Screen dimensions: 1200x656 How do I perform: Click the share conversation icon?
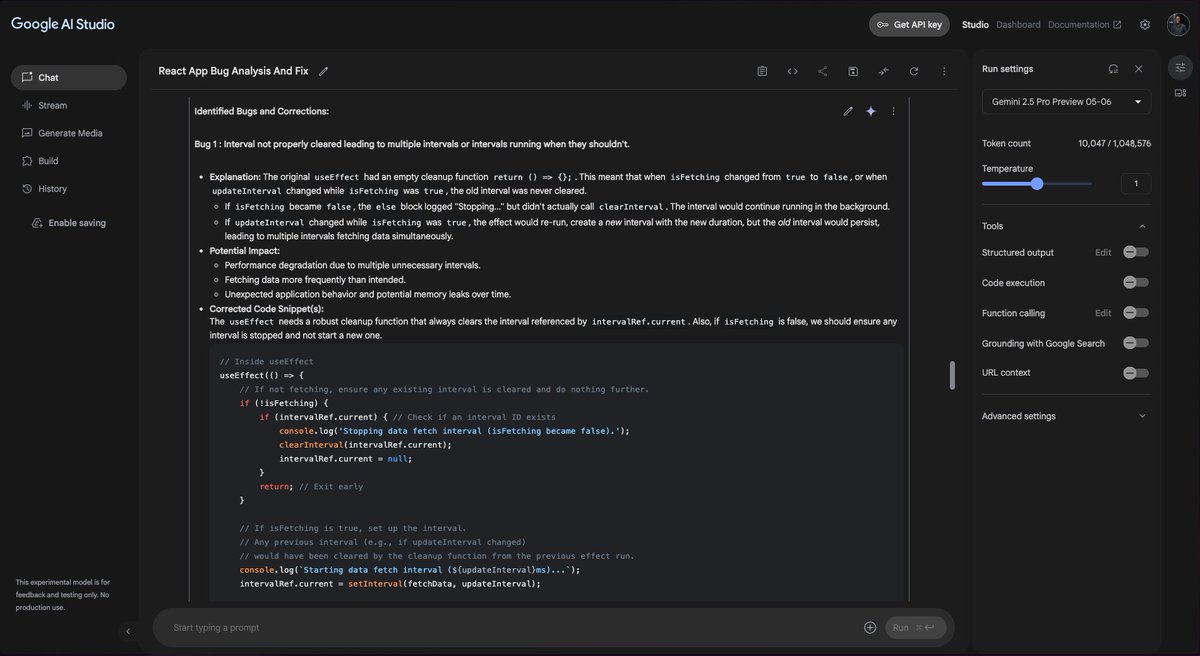[x=820, y=69]
